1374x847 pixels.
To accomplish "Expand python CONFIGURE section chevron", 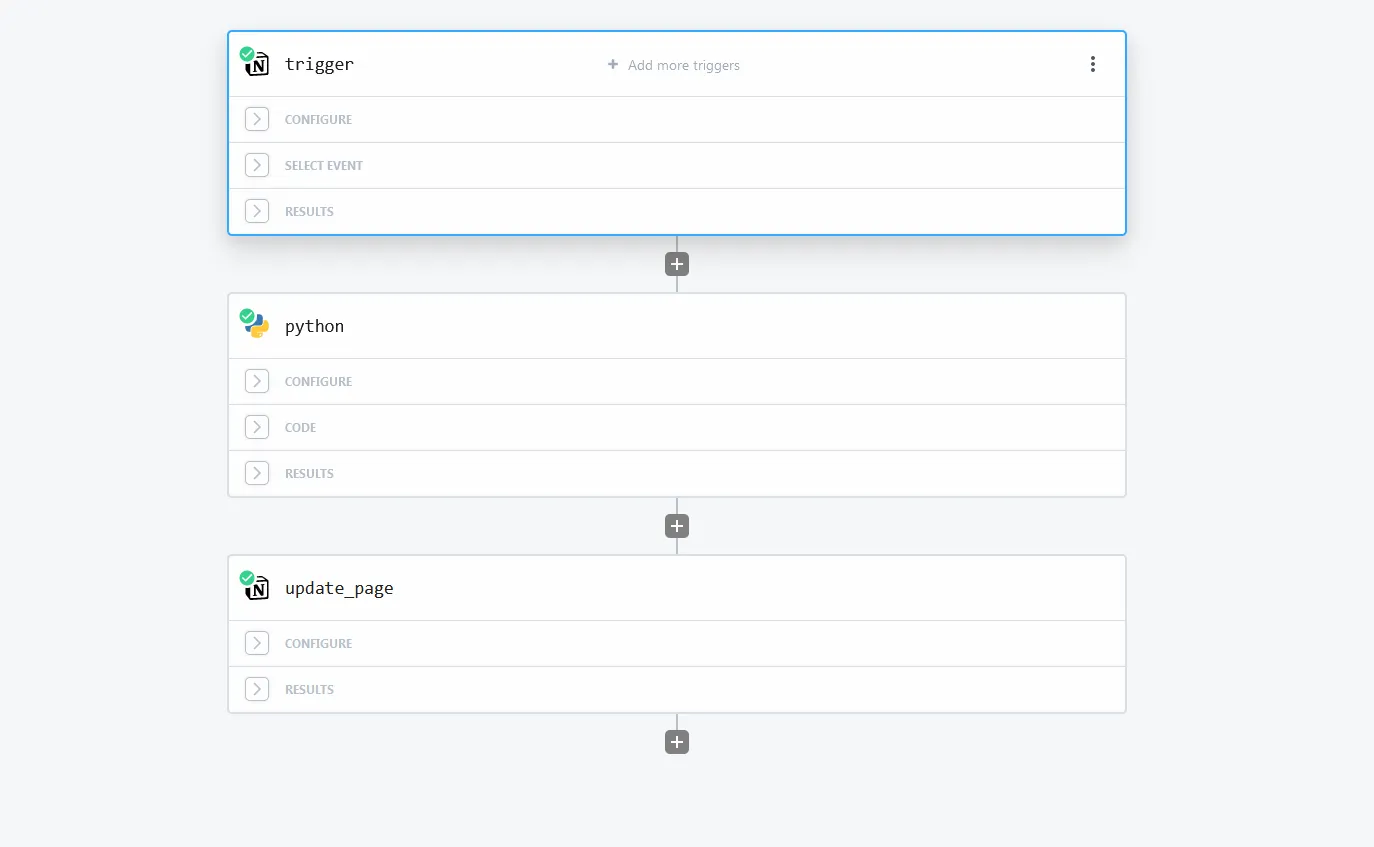I will pos(257,381).
